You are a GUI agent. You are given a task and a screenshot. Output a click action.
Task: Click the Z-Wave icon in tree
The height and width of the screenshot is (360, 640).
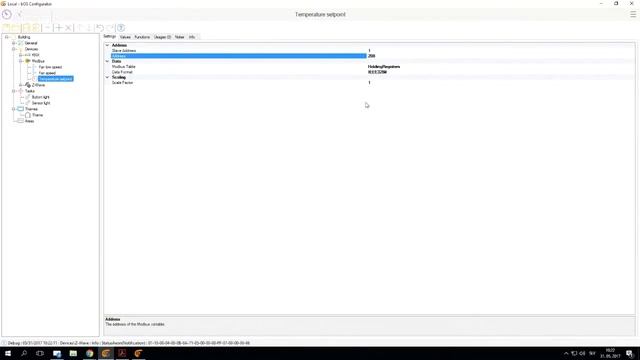pyautogui.click(x=28, y=85)
